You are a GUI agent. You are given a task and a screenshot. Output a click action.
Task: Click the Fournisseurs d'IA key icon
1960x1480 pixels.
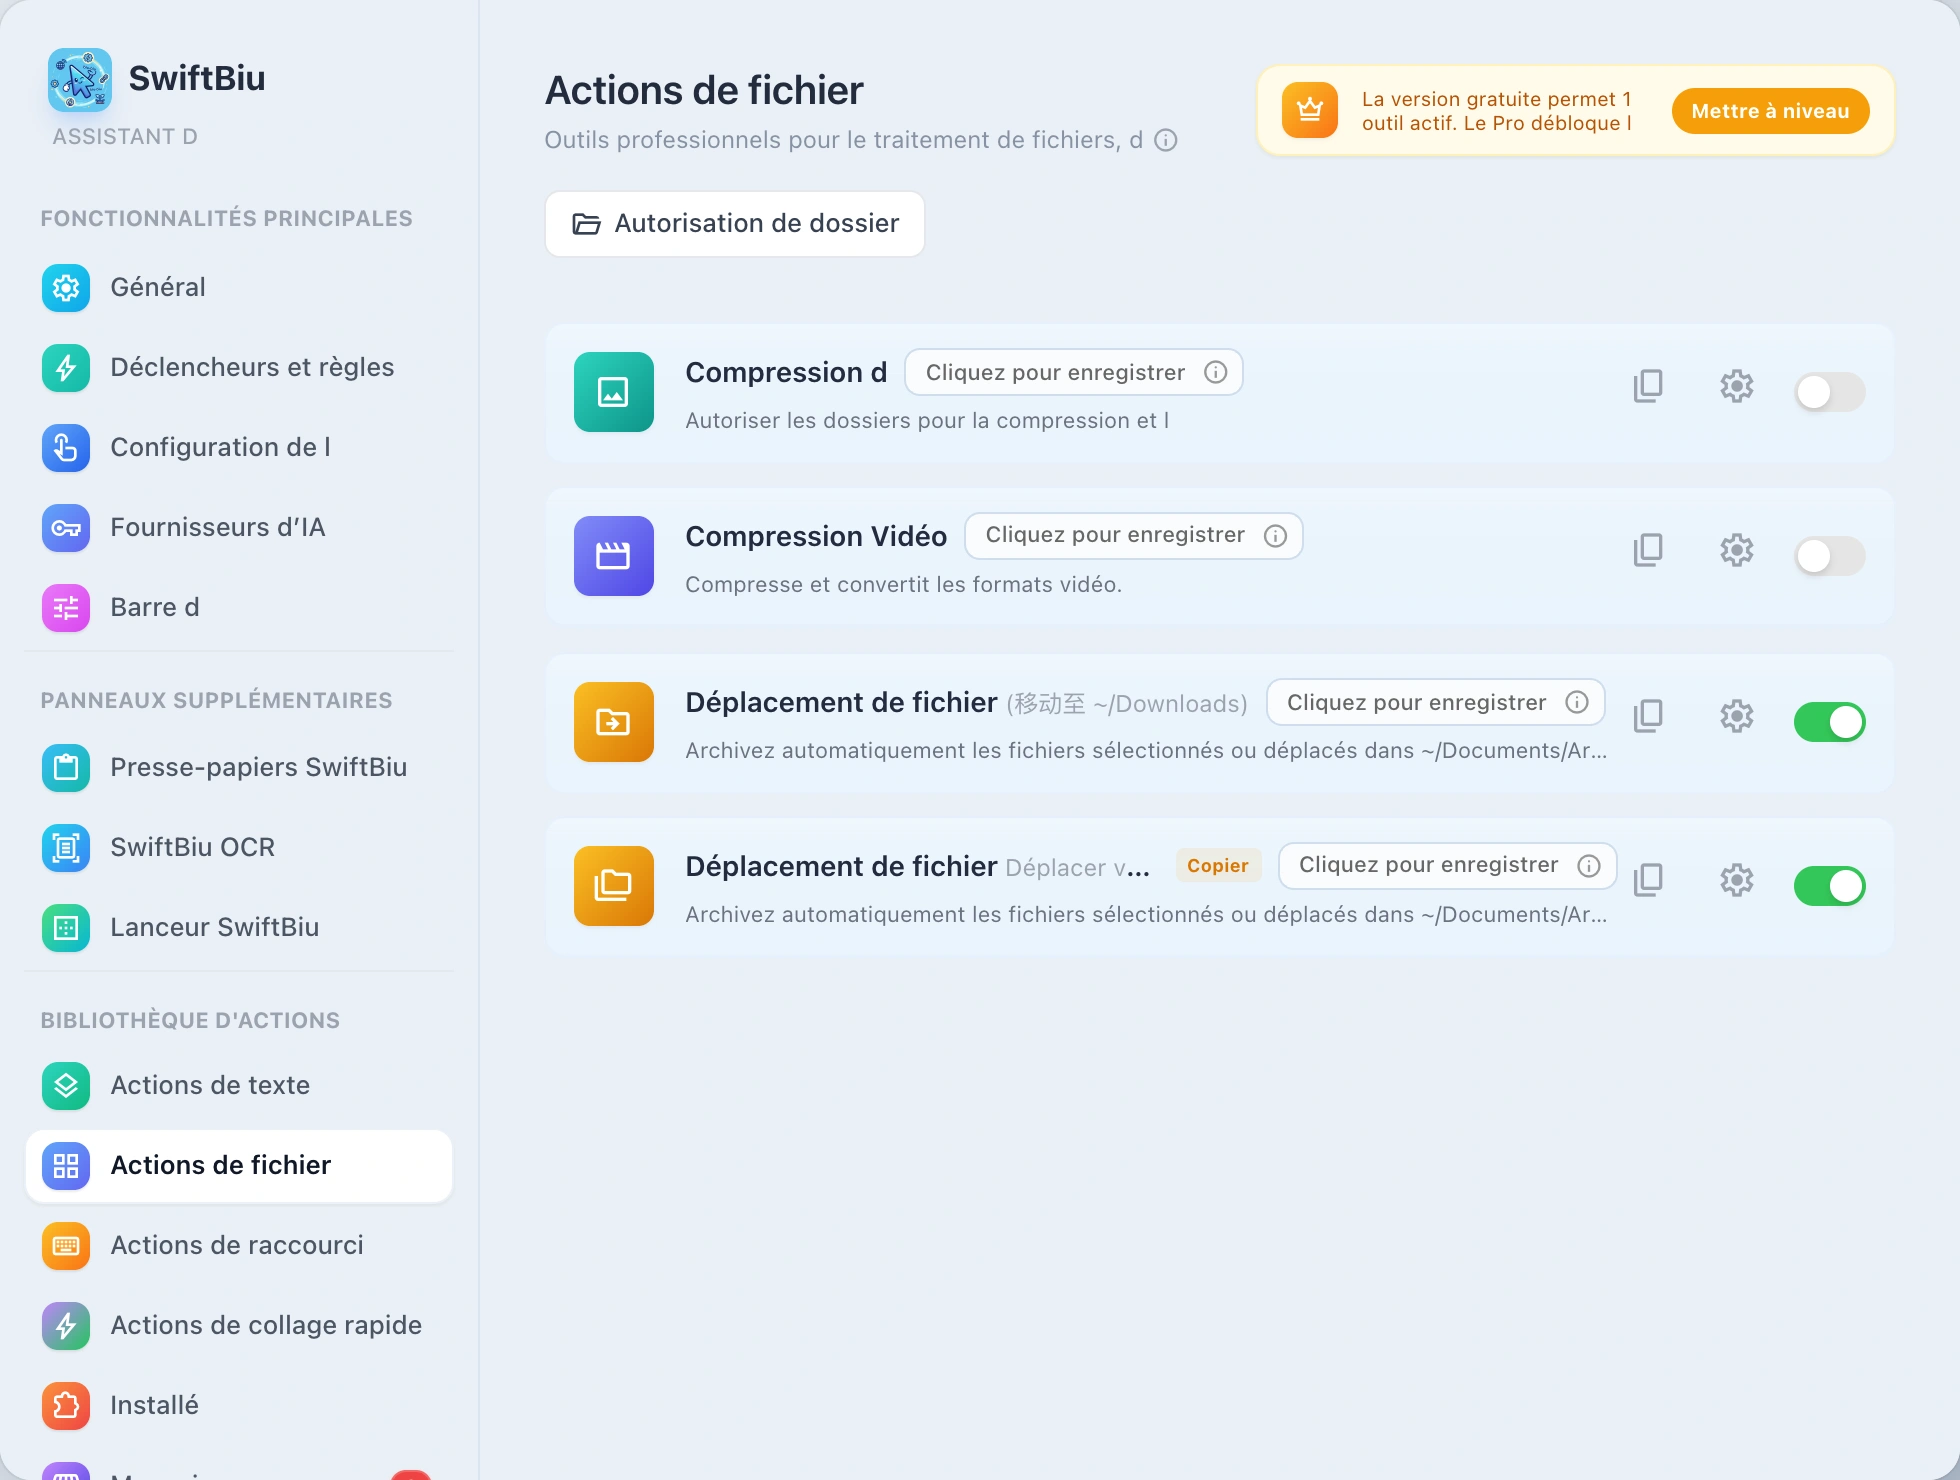tap(66, 528)
